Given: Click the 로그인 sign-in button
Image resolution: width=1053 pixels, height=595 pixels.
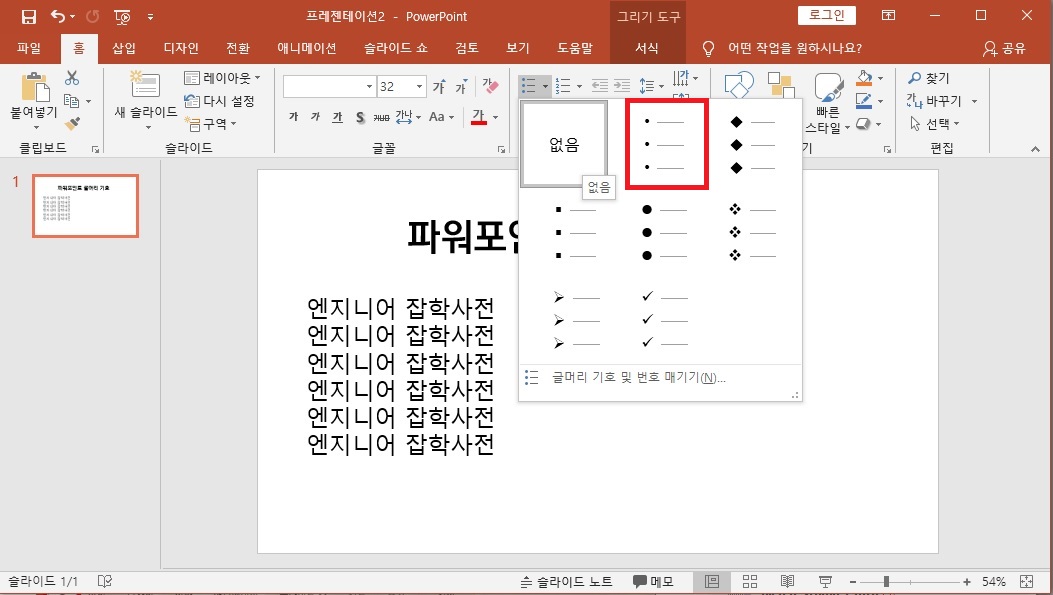Looking at the screenshot, I should [827, 15].
